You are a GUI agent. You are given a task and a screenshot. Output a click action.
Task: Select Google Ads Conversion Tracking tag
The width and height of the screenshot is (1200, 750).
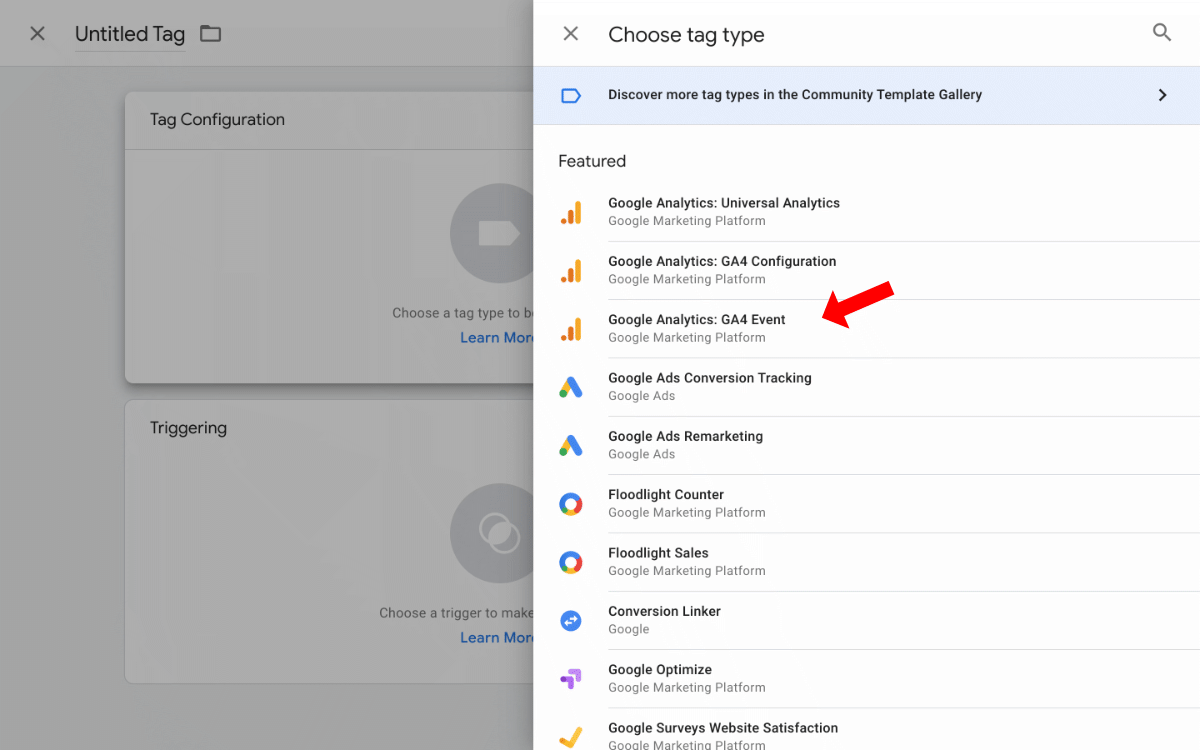pyautogui.click(x=867, y=387)
